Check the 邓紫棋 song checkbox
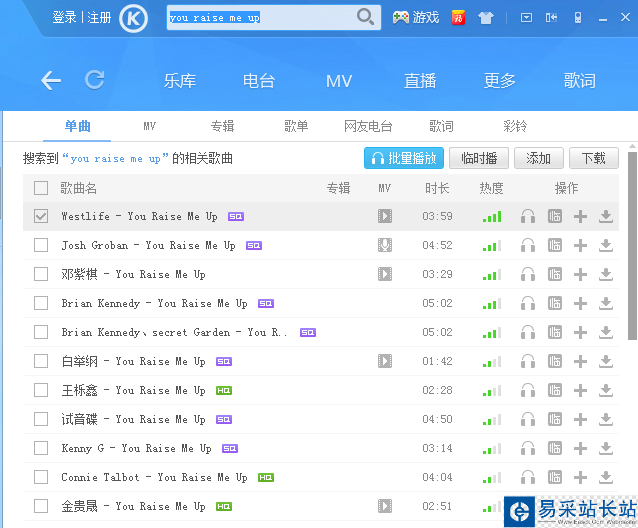Screen dimensions: 638x528 coord(41,274)
